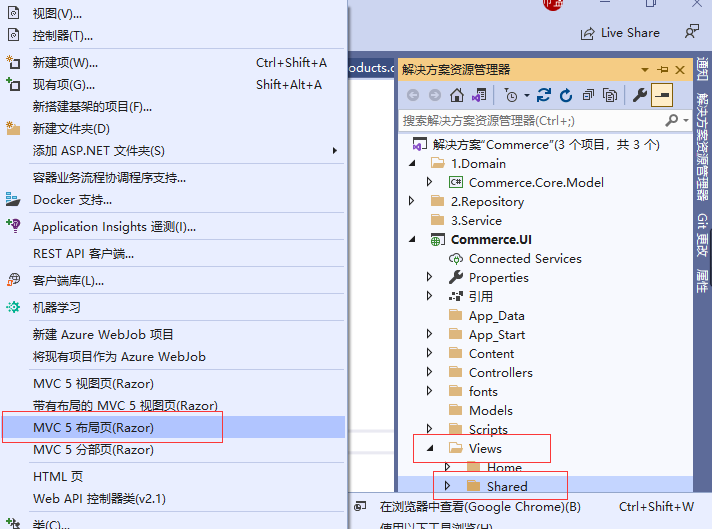Choose REST API 客户端... menu item
This screenshot has height=529, width=712.
[x=173, y=253]
